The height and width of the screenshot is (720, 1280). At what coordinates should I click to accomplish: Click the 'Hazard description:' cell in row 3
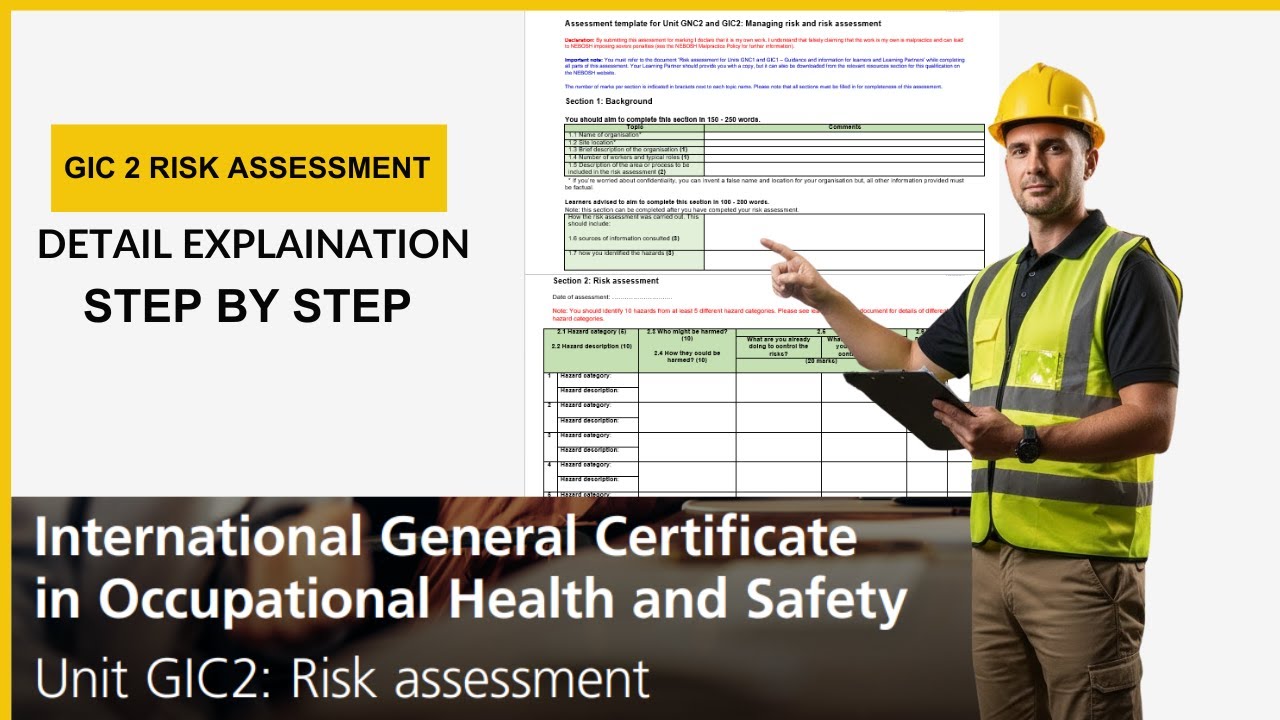(x=598, y=454)
